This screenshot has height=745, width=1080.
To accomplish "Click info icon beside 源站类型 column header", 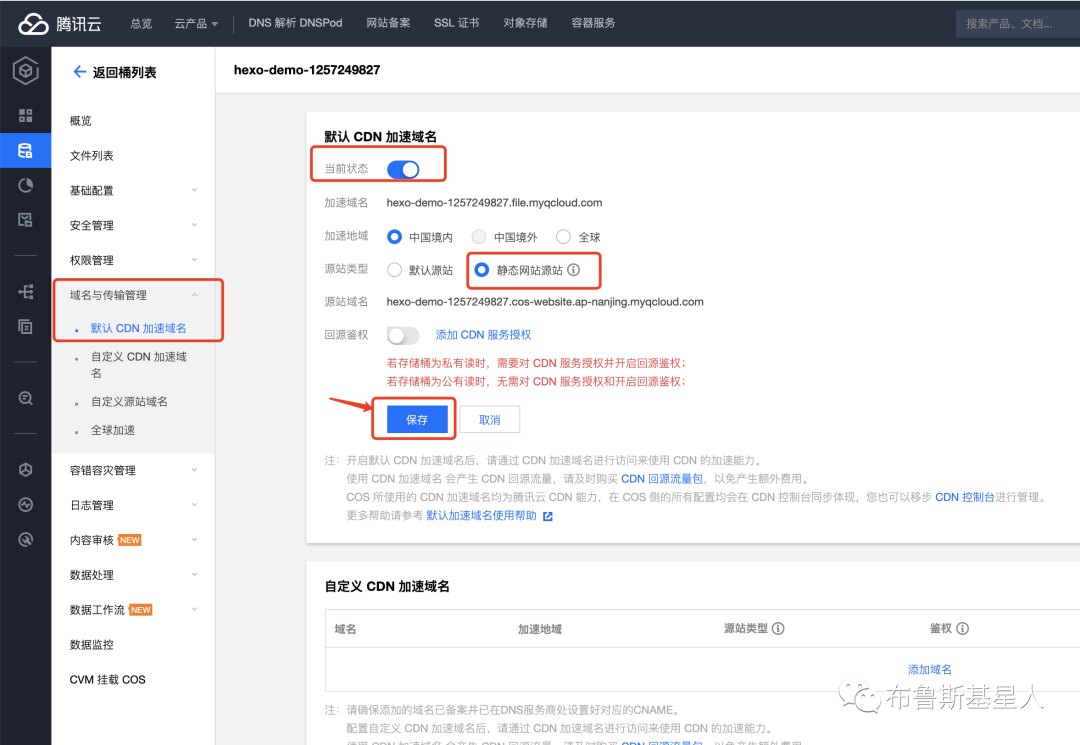I will [778, 629].
